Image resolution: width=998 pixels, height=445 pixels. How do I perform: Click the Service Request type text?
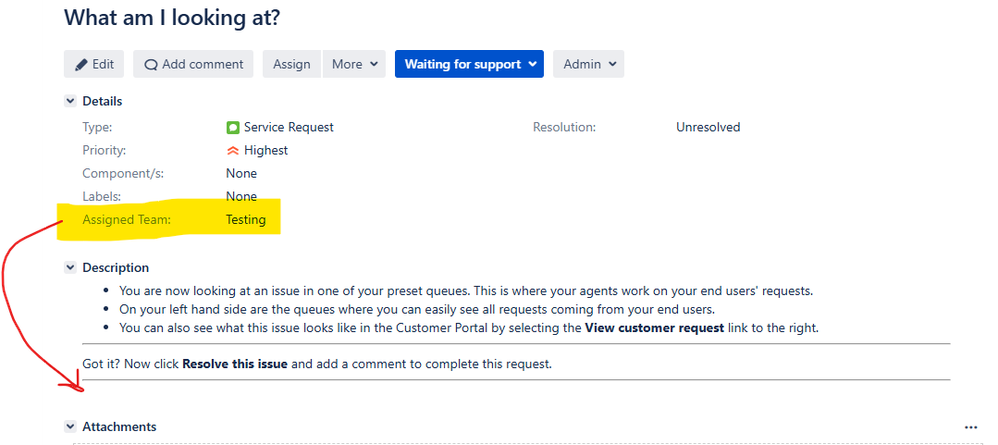tap(288, 127)
